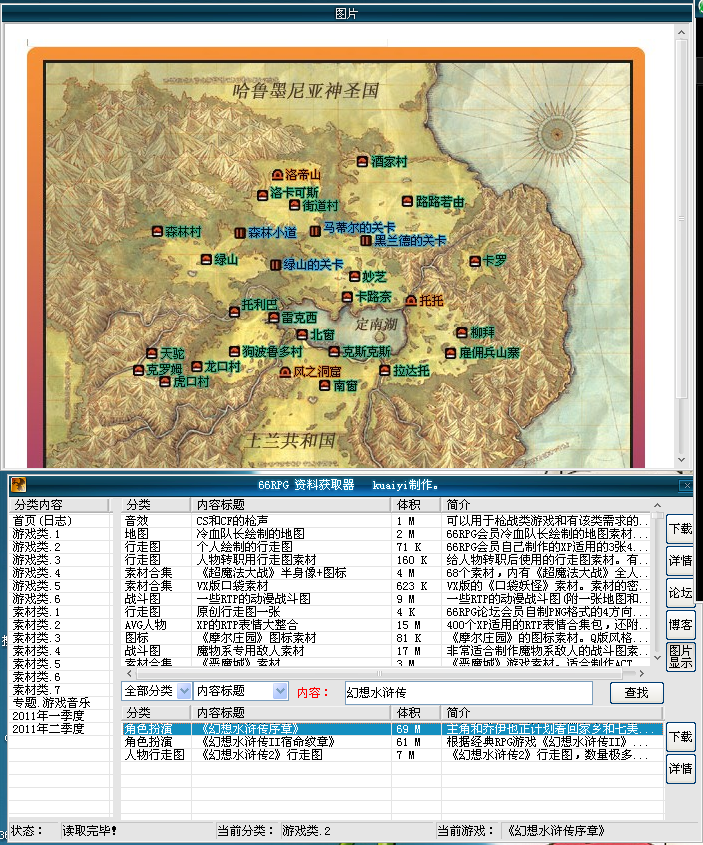Click the 内容 search text field
This screenshot has width=703, height=845.
click(468, 692)
